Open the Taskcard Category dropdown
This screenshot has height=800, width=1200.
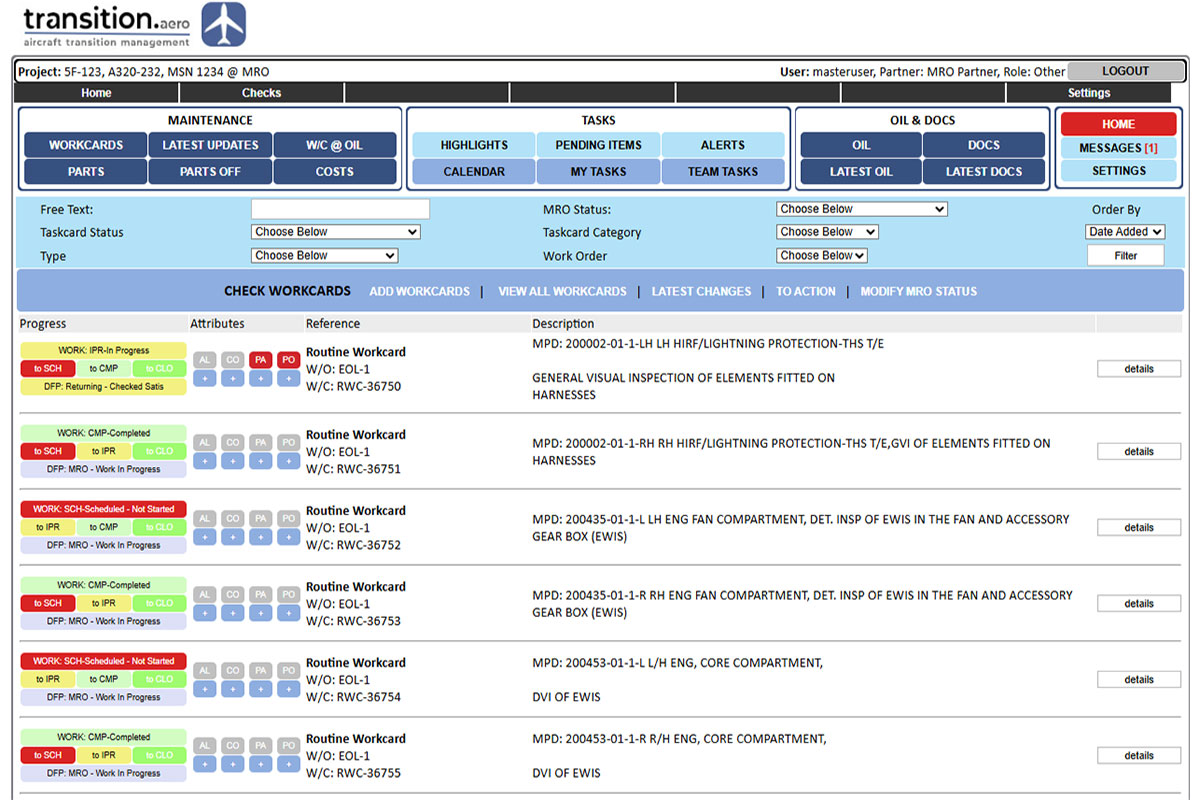pyautogui.click(x=827, y=232)
